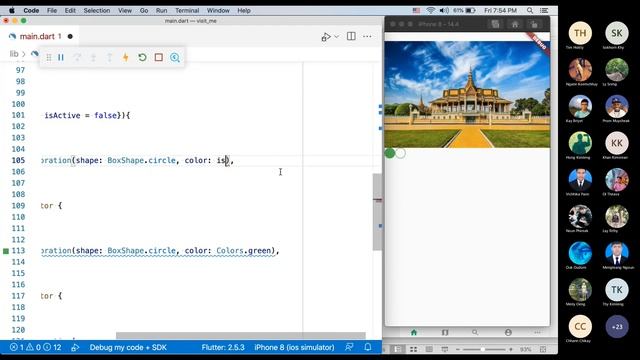Viewport: 640px width, 360px height.
Task: Open +23 more participants bubble
Action: pos(617,327)
